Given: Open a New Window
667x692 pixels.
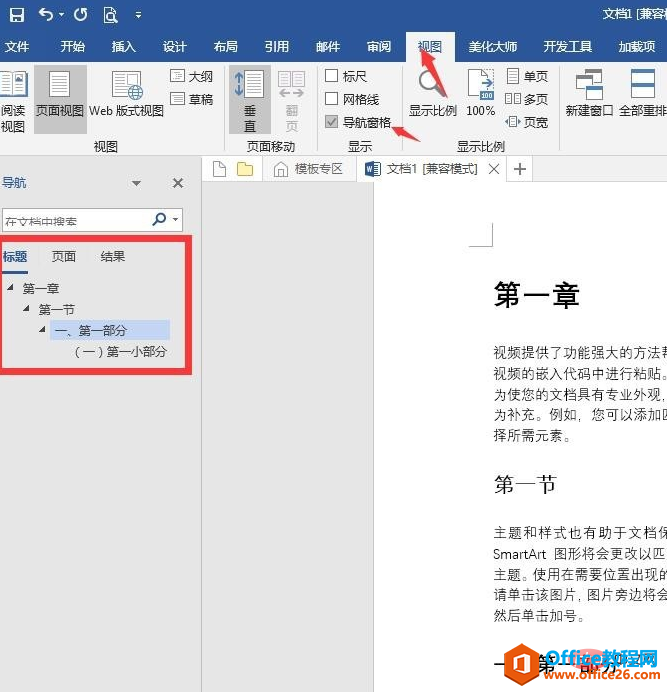Looking at the screenshot, I should (x=589, y=94).
